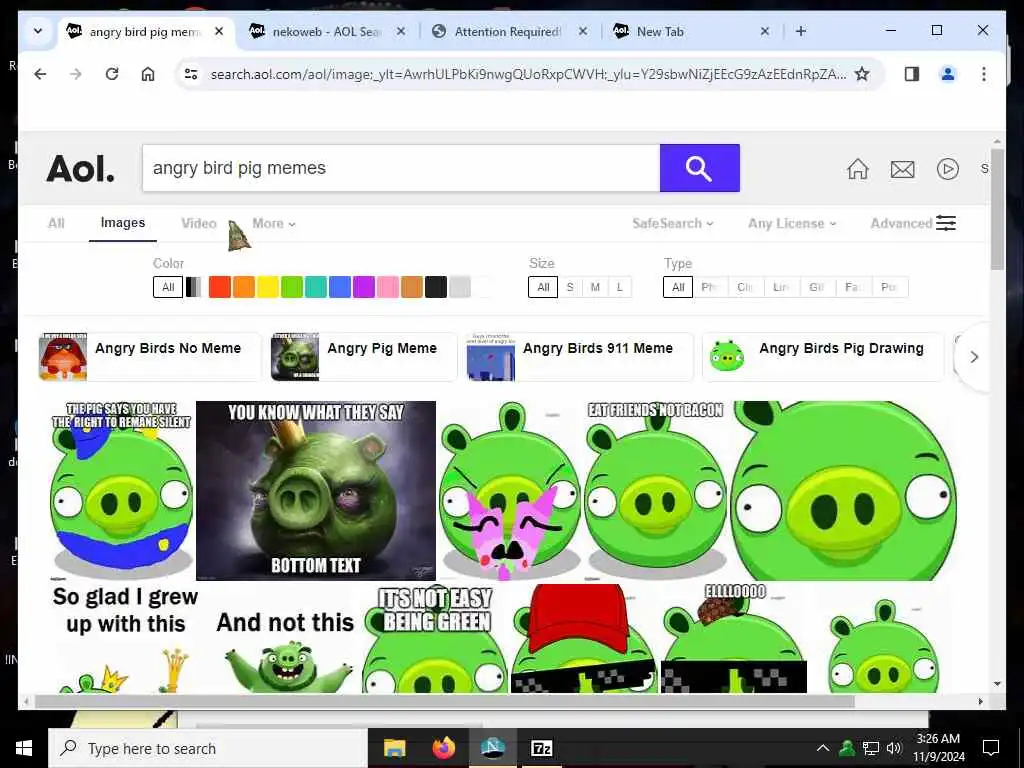Click the browser home button

pyautogui.click(x=148, y=74)
